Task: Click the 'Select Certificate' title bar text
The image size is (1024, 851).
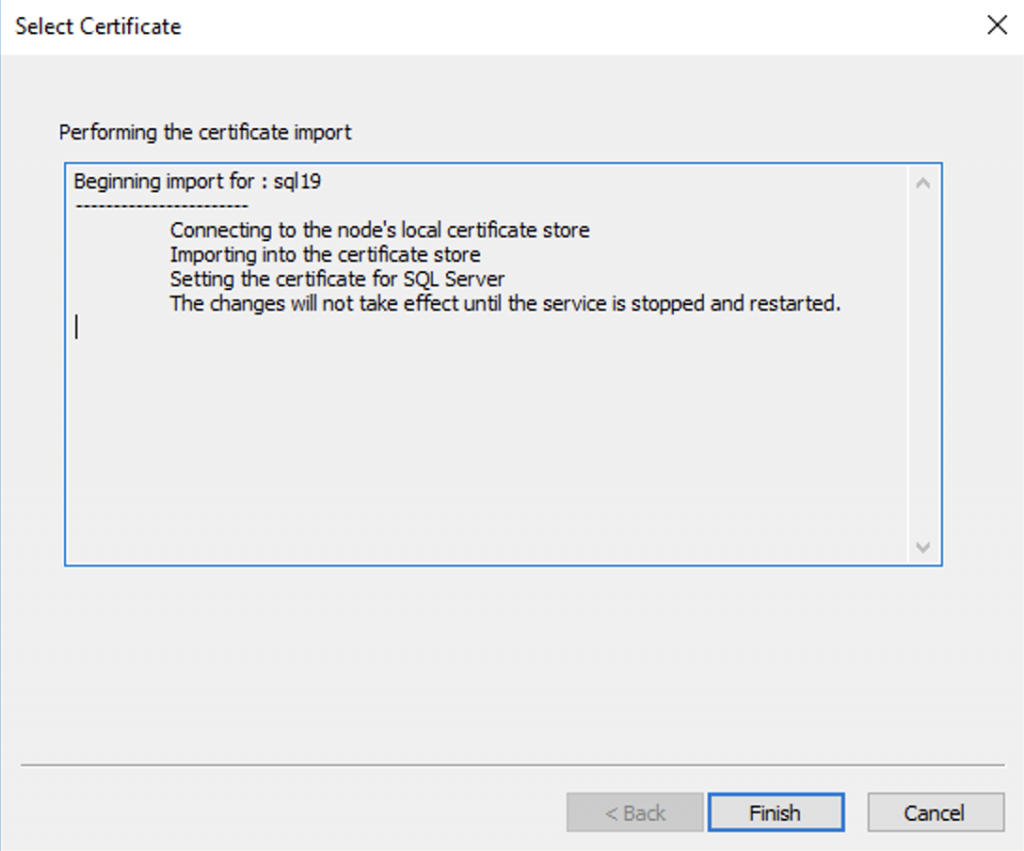Action: [97, 26]
